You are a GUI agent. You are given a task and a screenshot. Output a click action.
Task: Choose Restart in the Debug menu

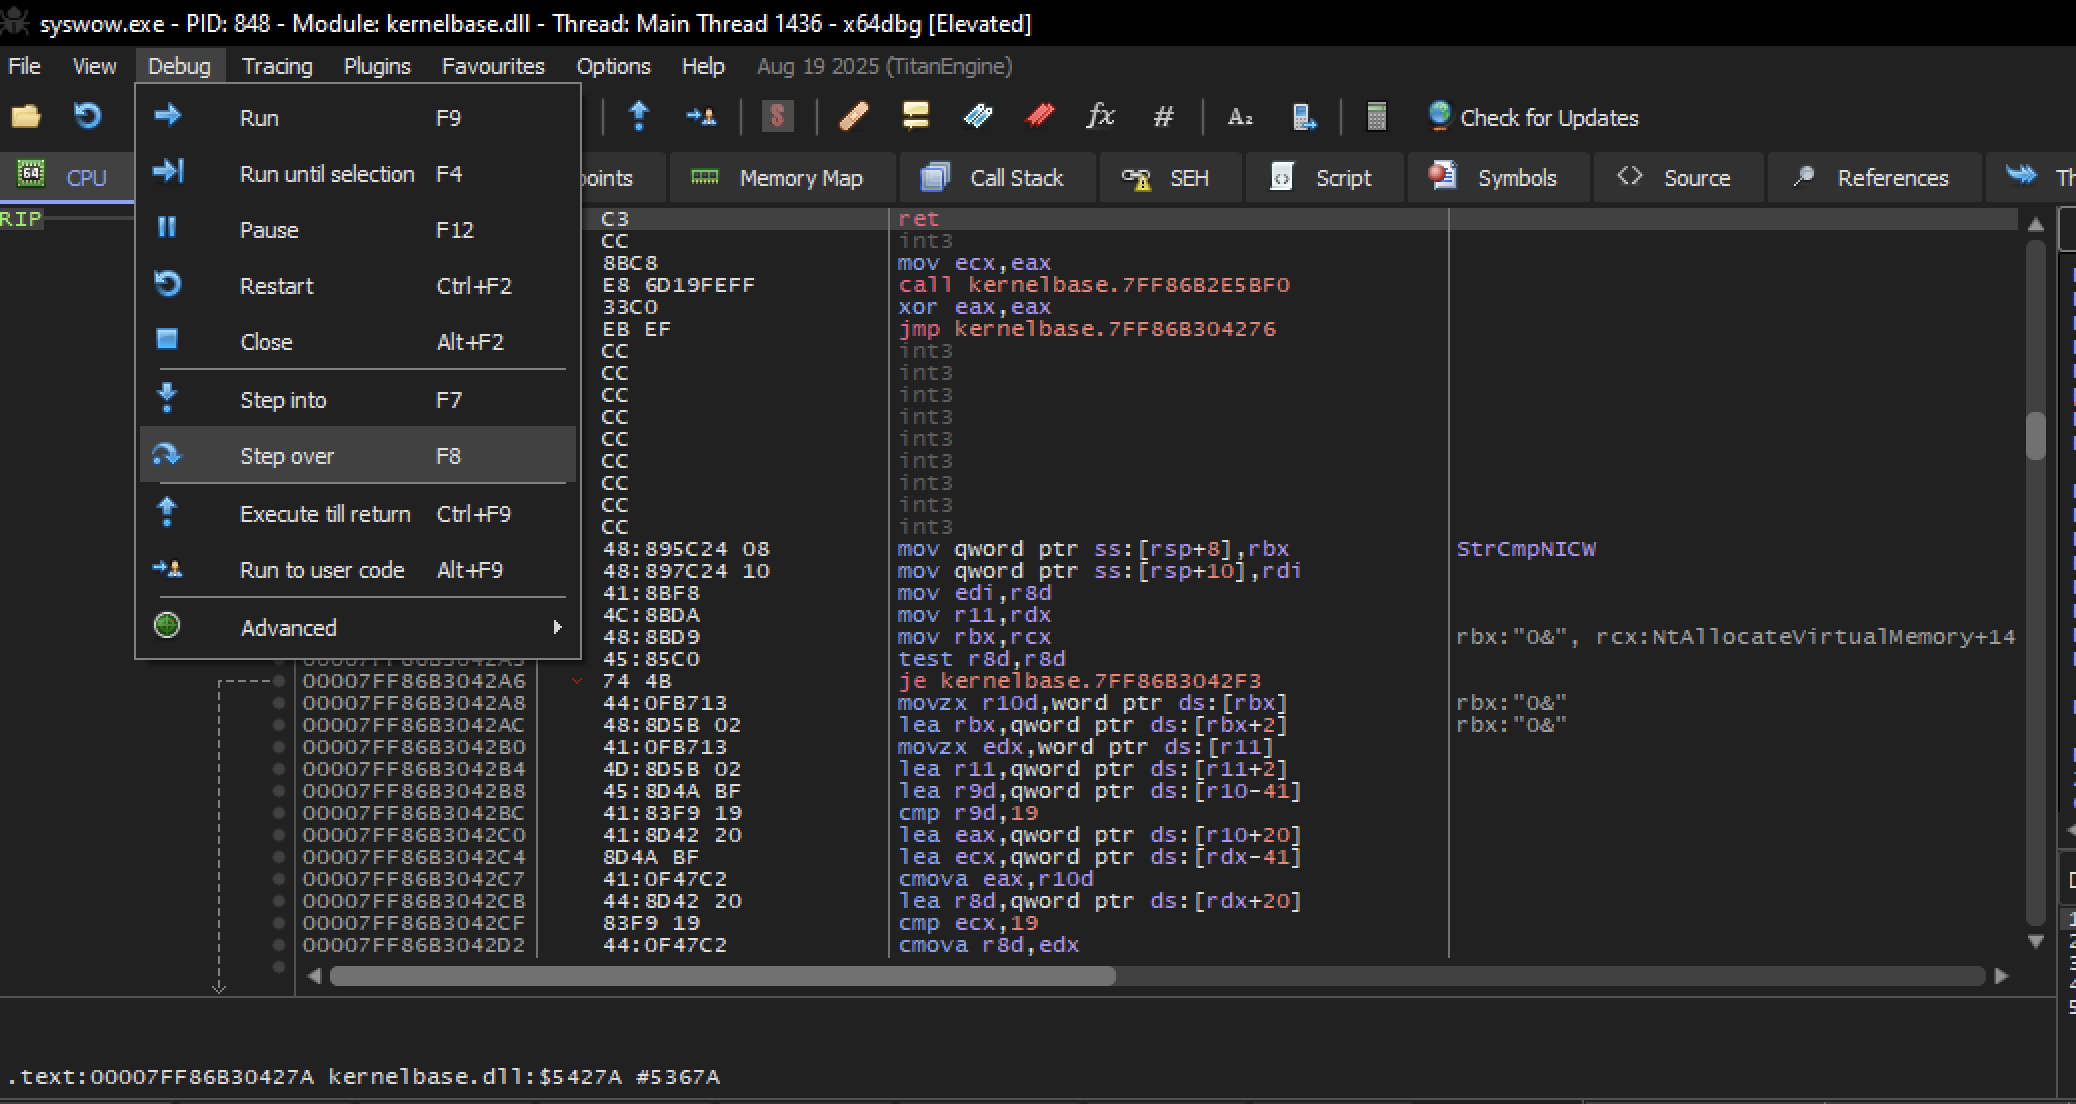pyautogui.click(x=358, y=286)
